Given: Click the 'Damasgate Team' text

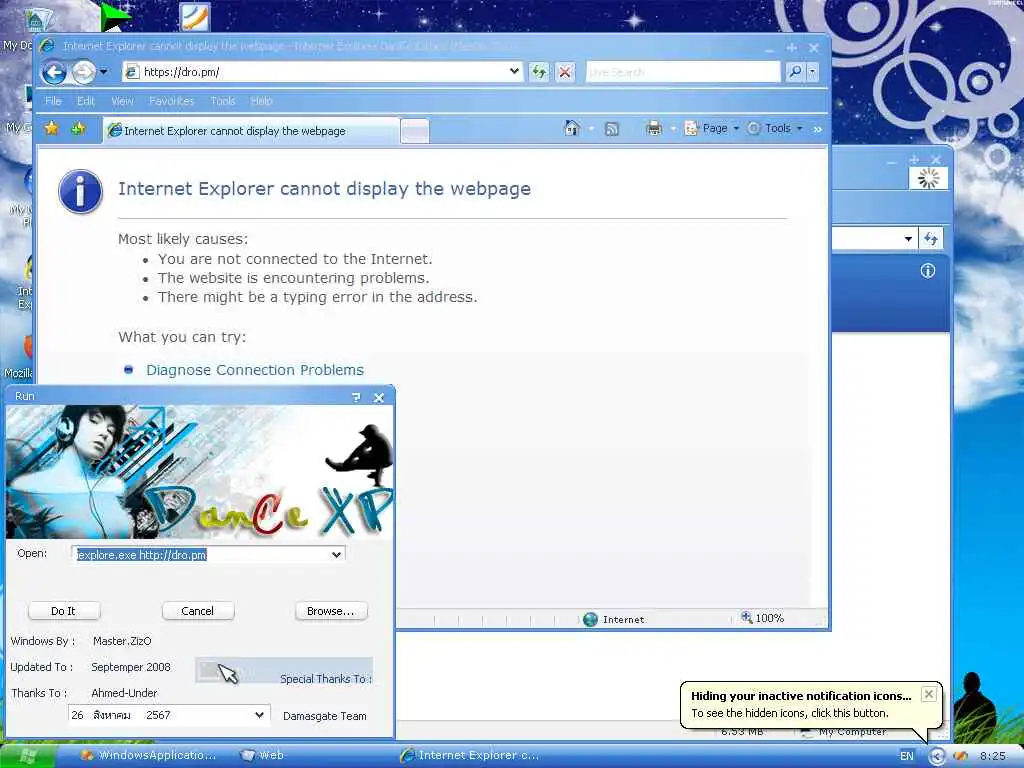Looking at the screenshot, I should click(325, 716).
